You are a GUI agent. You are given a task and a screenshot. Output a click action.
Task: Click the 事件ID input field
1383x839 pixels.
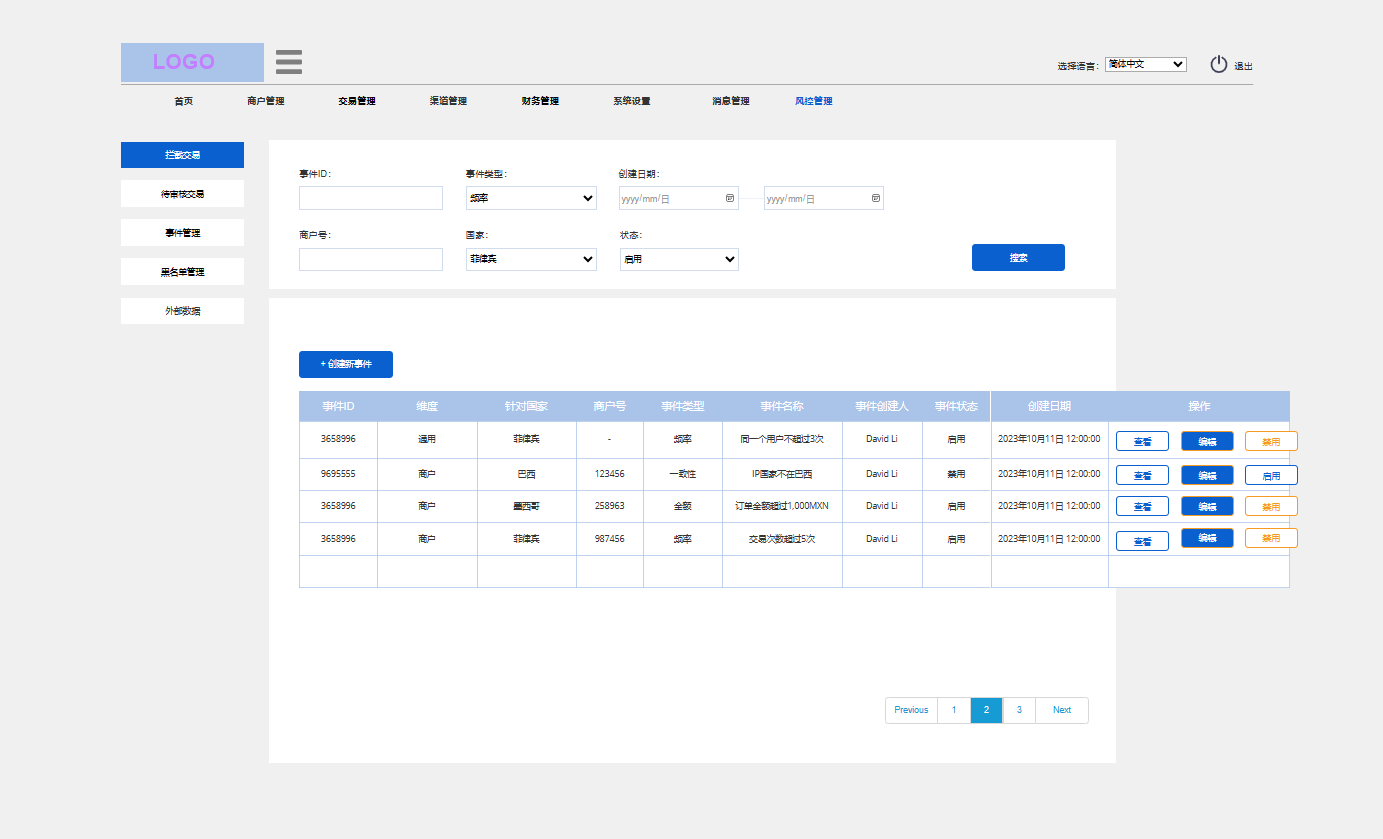[371, 198]
